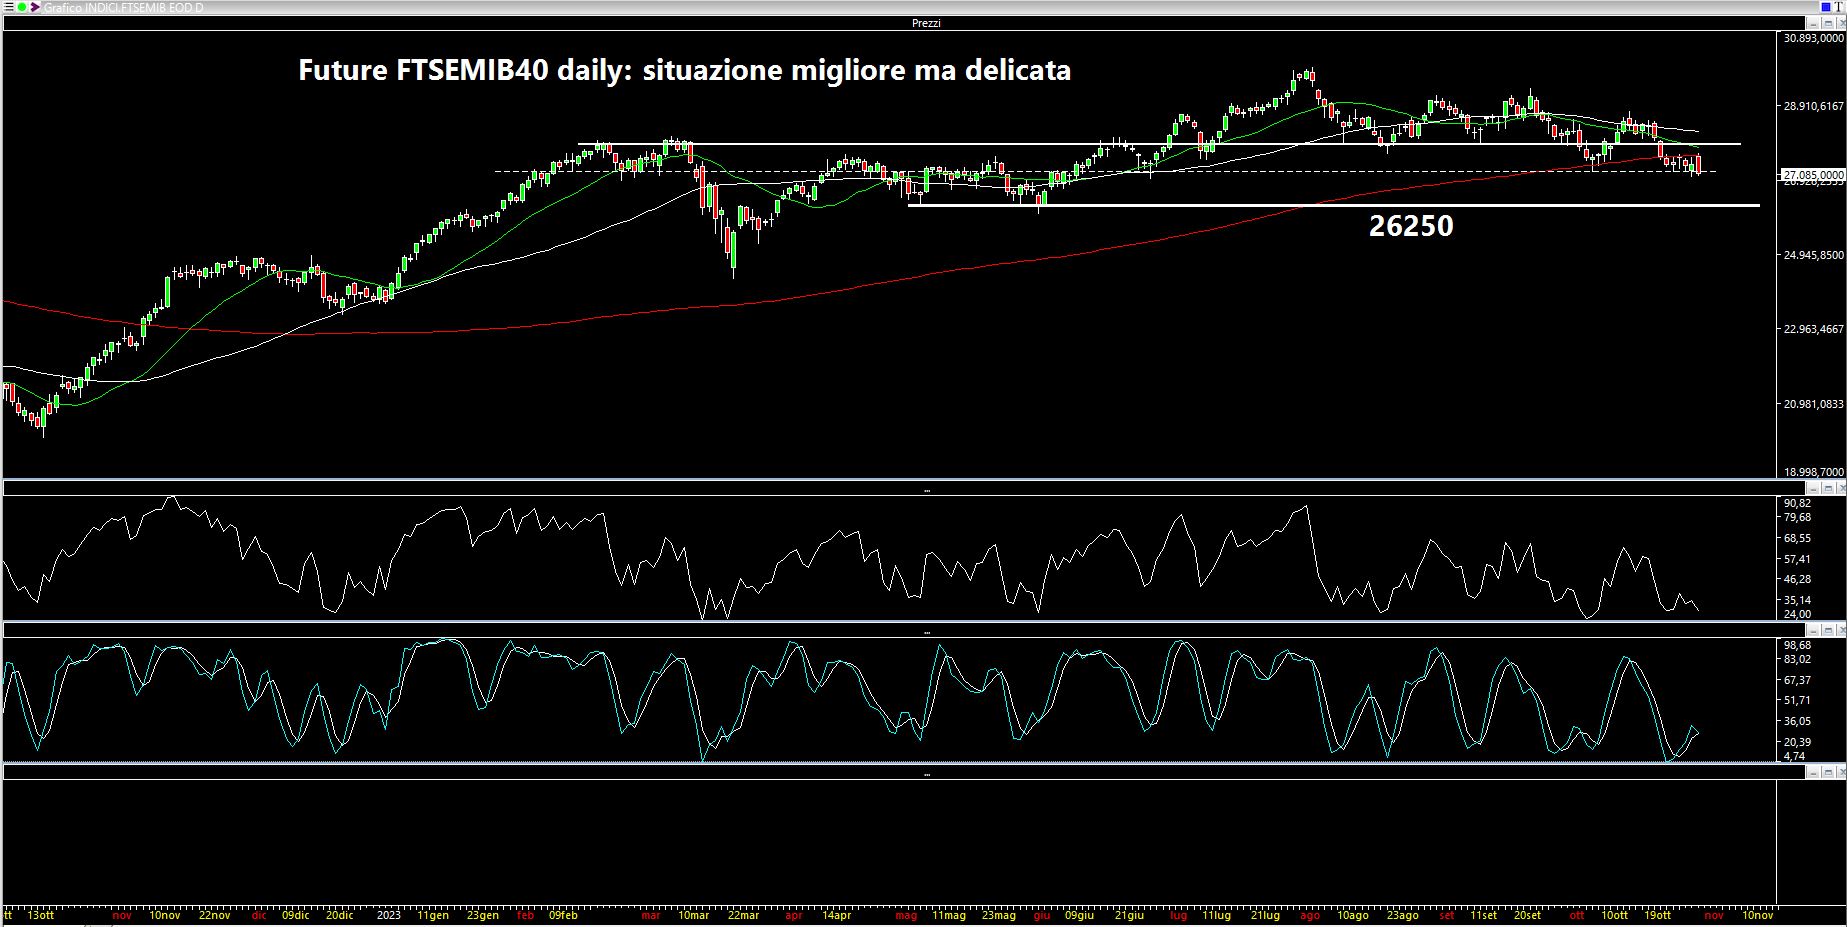Click the 09feb date label

pyautogui.click(x=563, y=915)
